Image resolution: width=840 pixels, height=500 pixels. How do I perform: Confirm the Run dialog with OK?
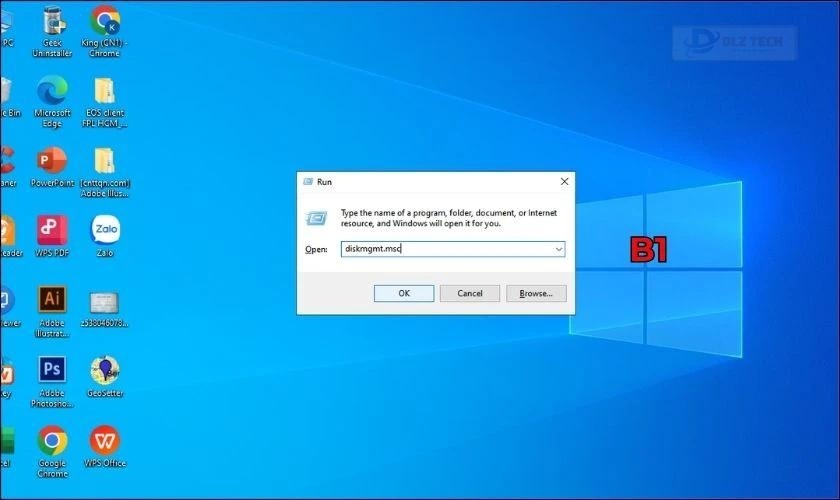coord(404,293)
